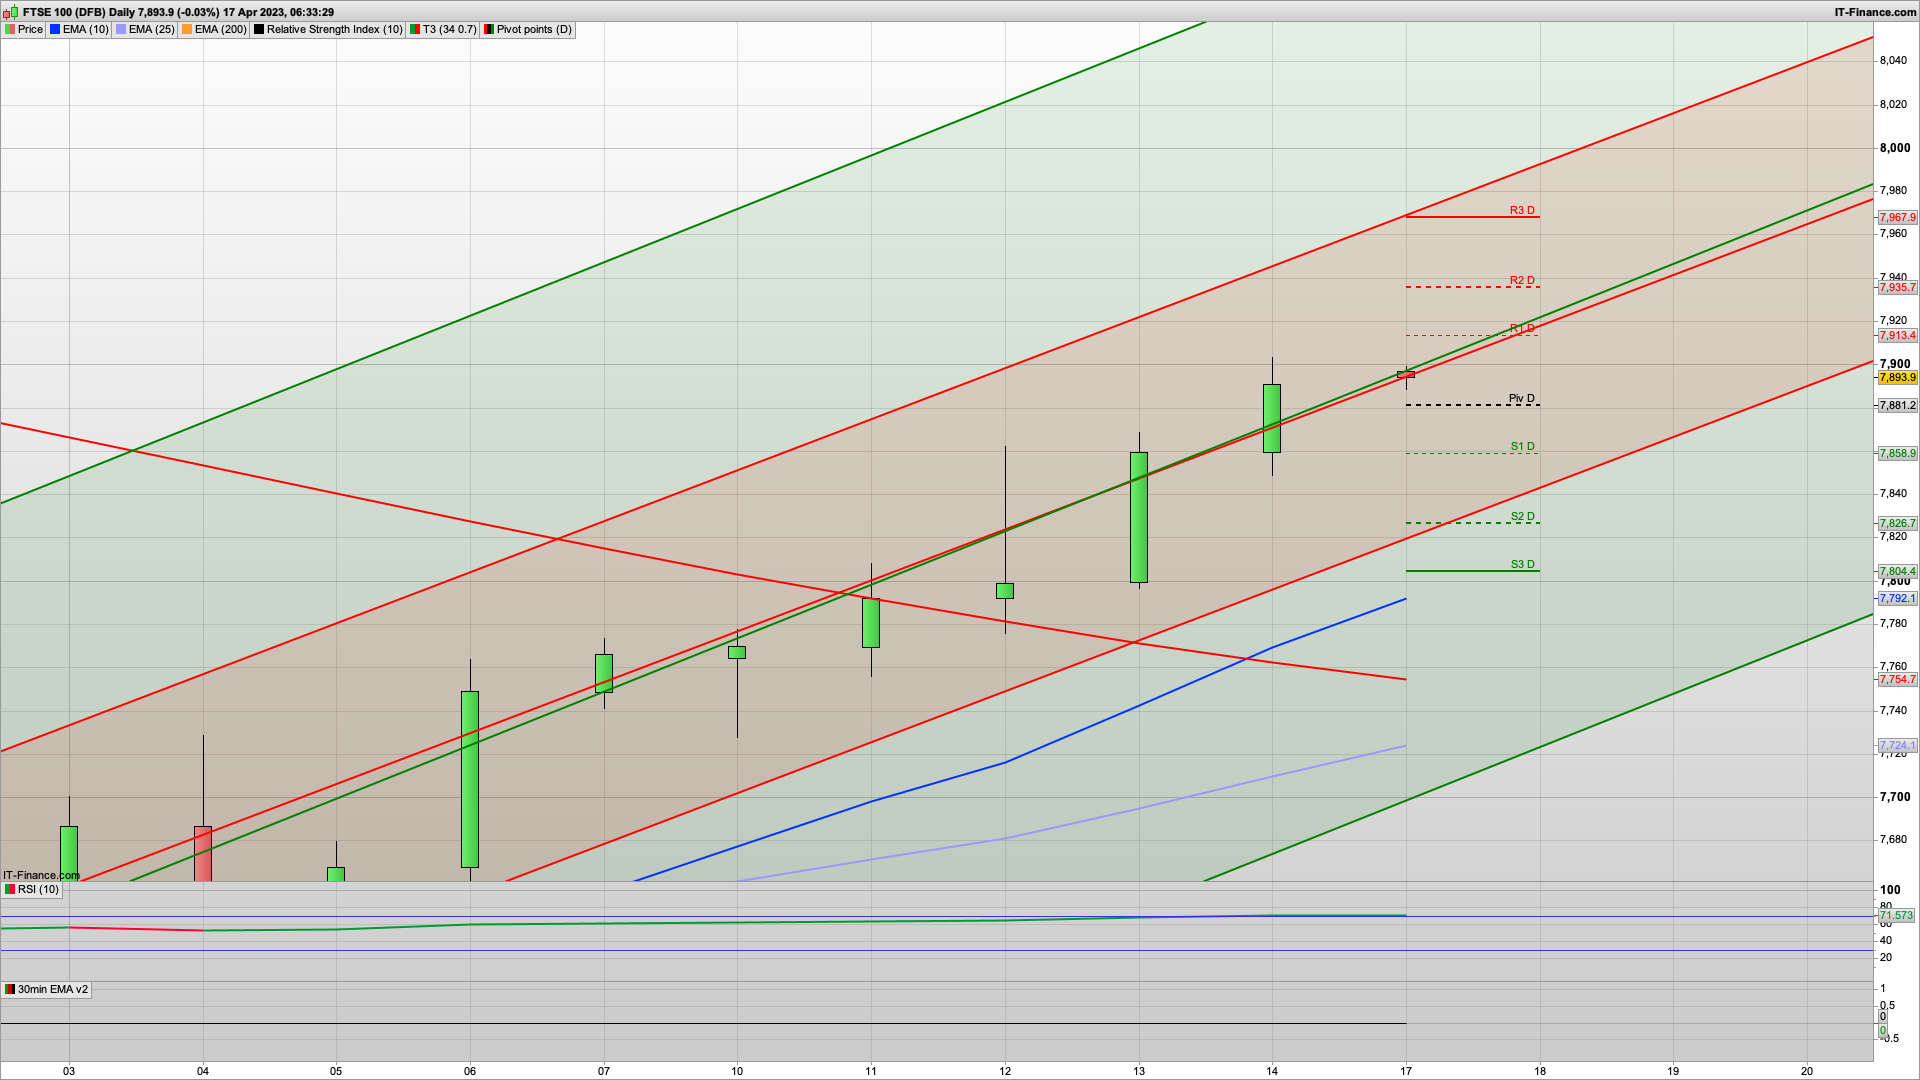Click the date 14 on time axis
The image size is (1920, 1080).
tap(1272, 1071)
